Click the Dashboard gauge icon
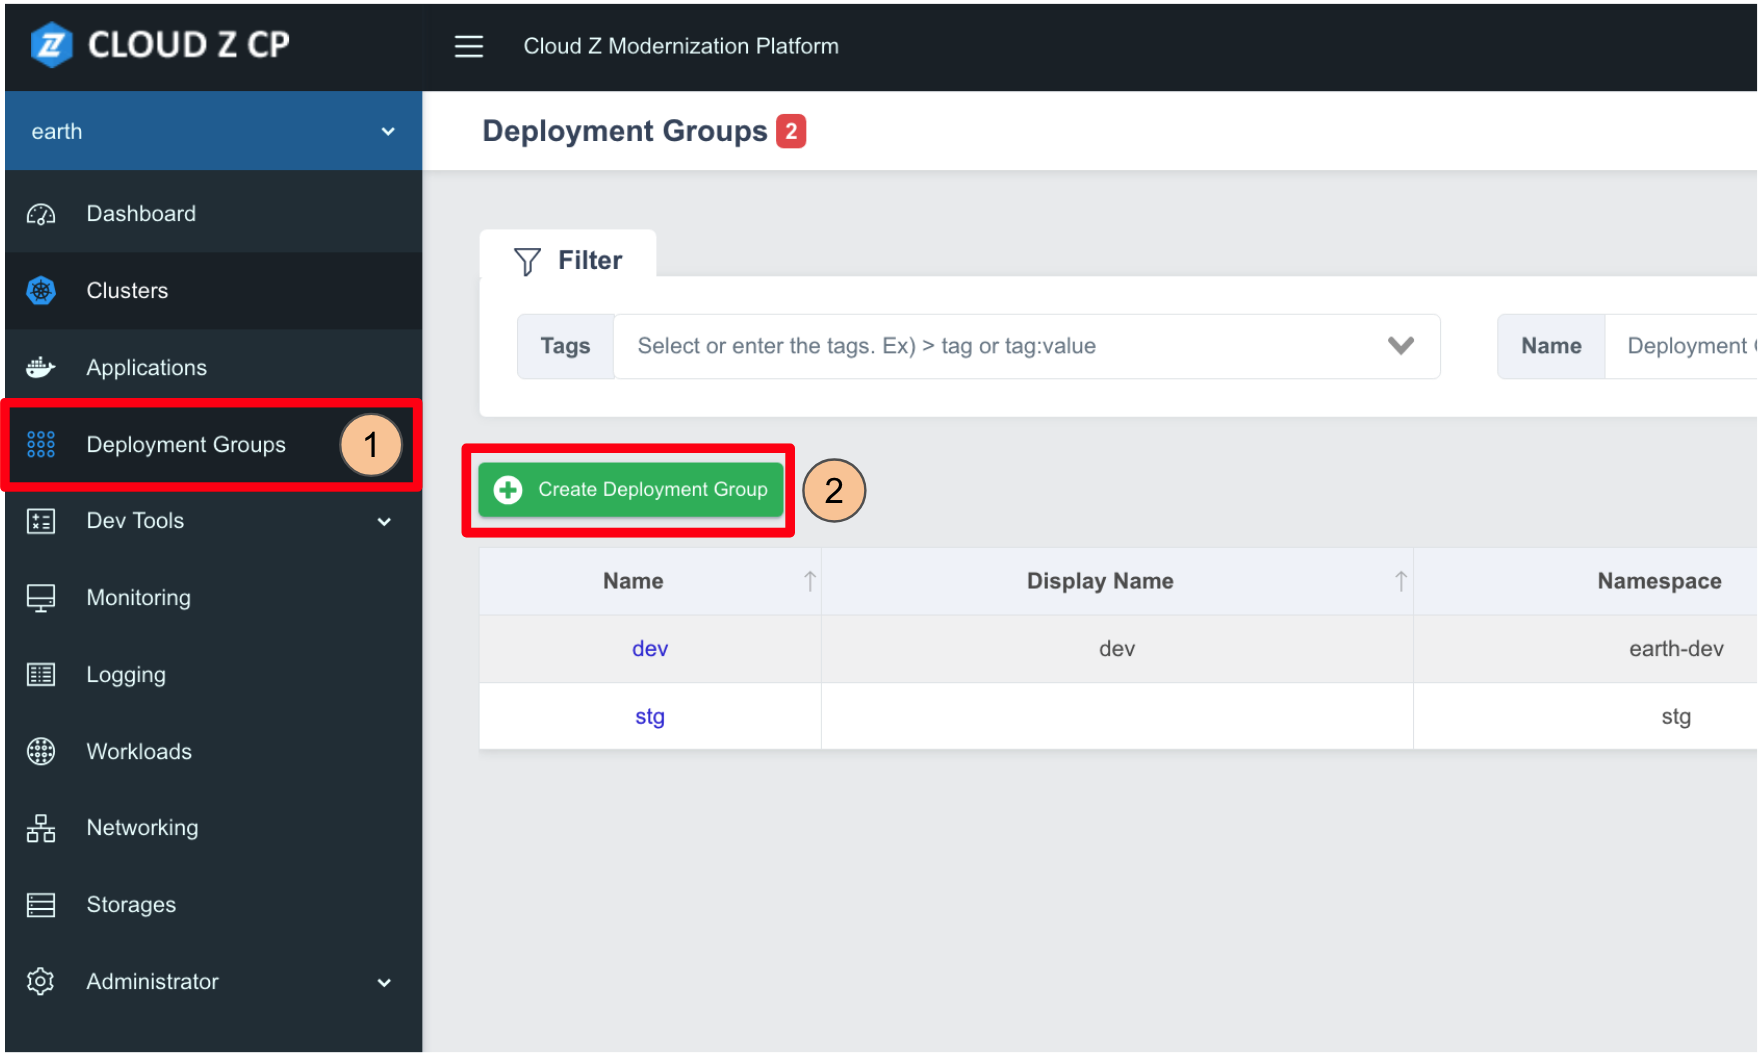The height and width of the screenshot is (1056, 1760). point(41,214)
